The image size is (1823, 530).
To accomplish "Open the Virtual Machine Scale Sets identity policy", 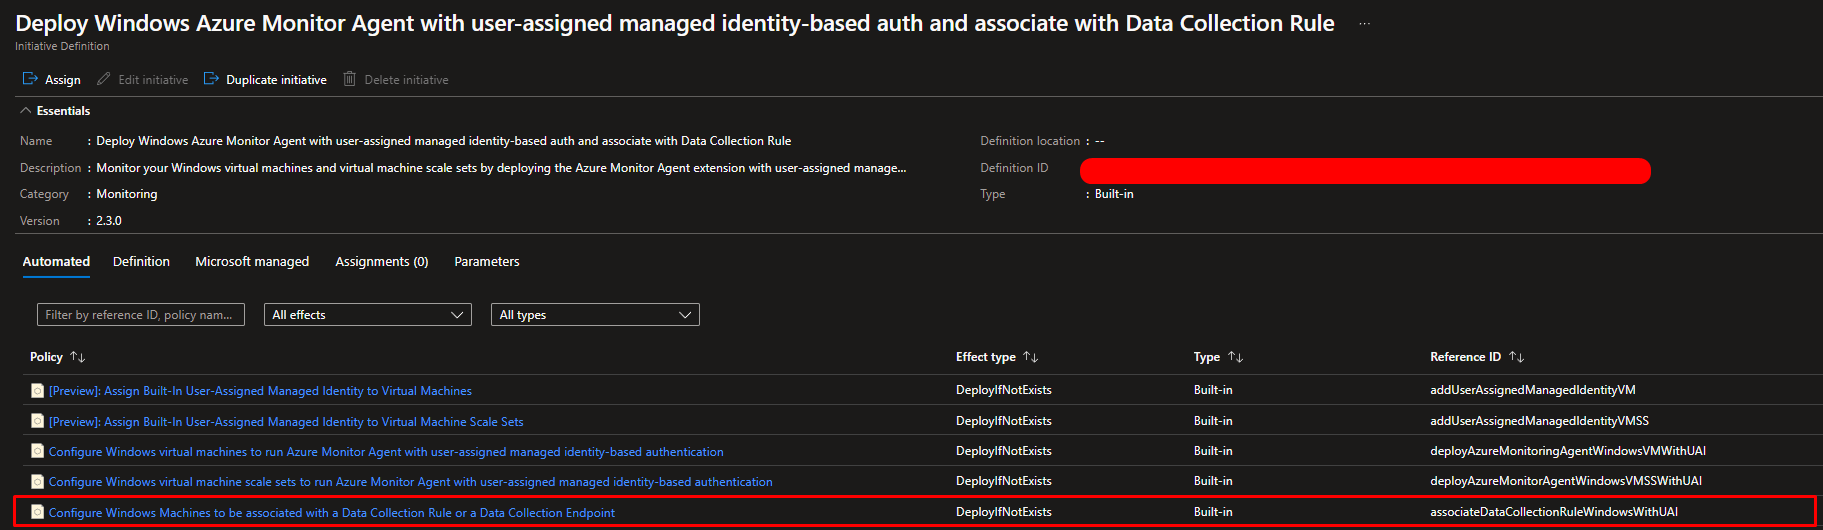I will (x=286, y=422).
